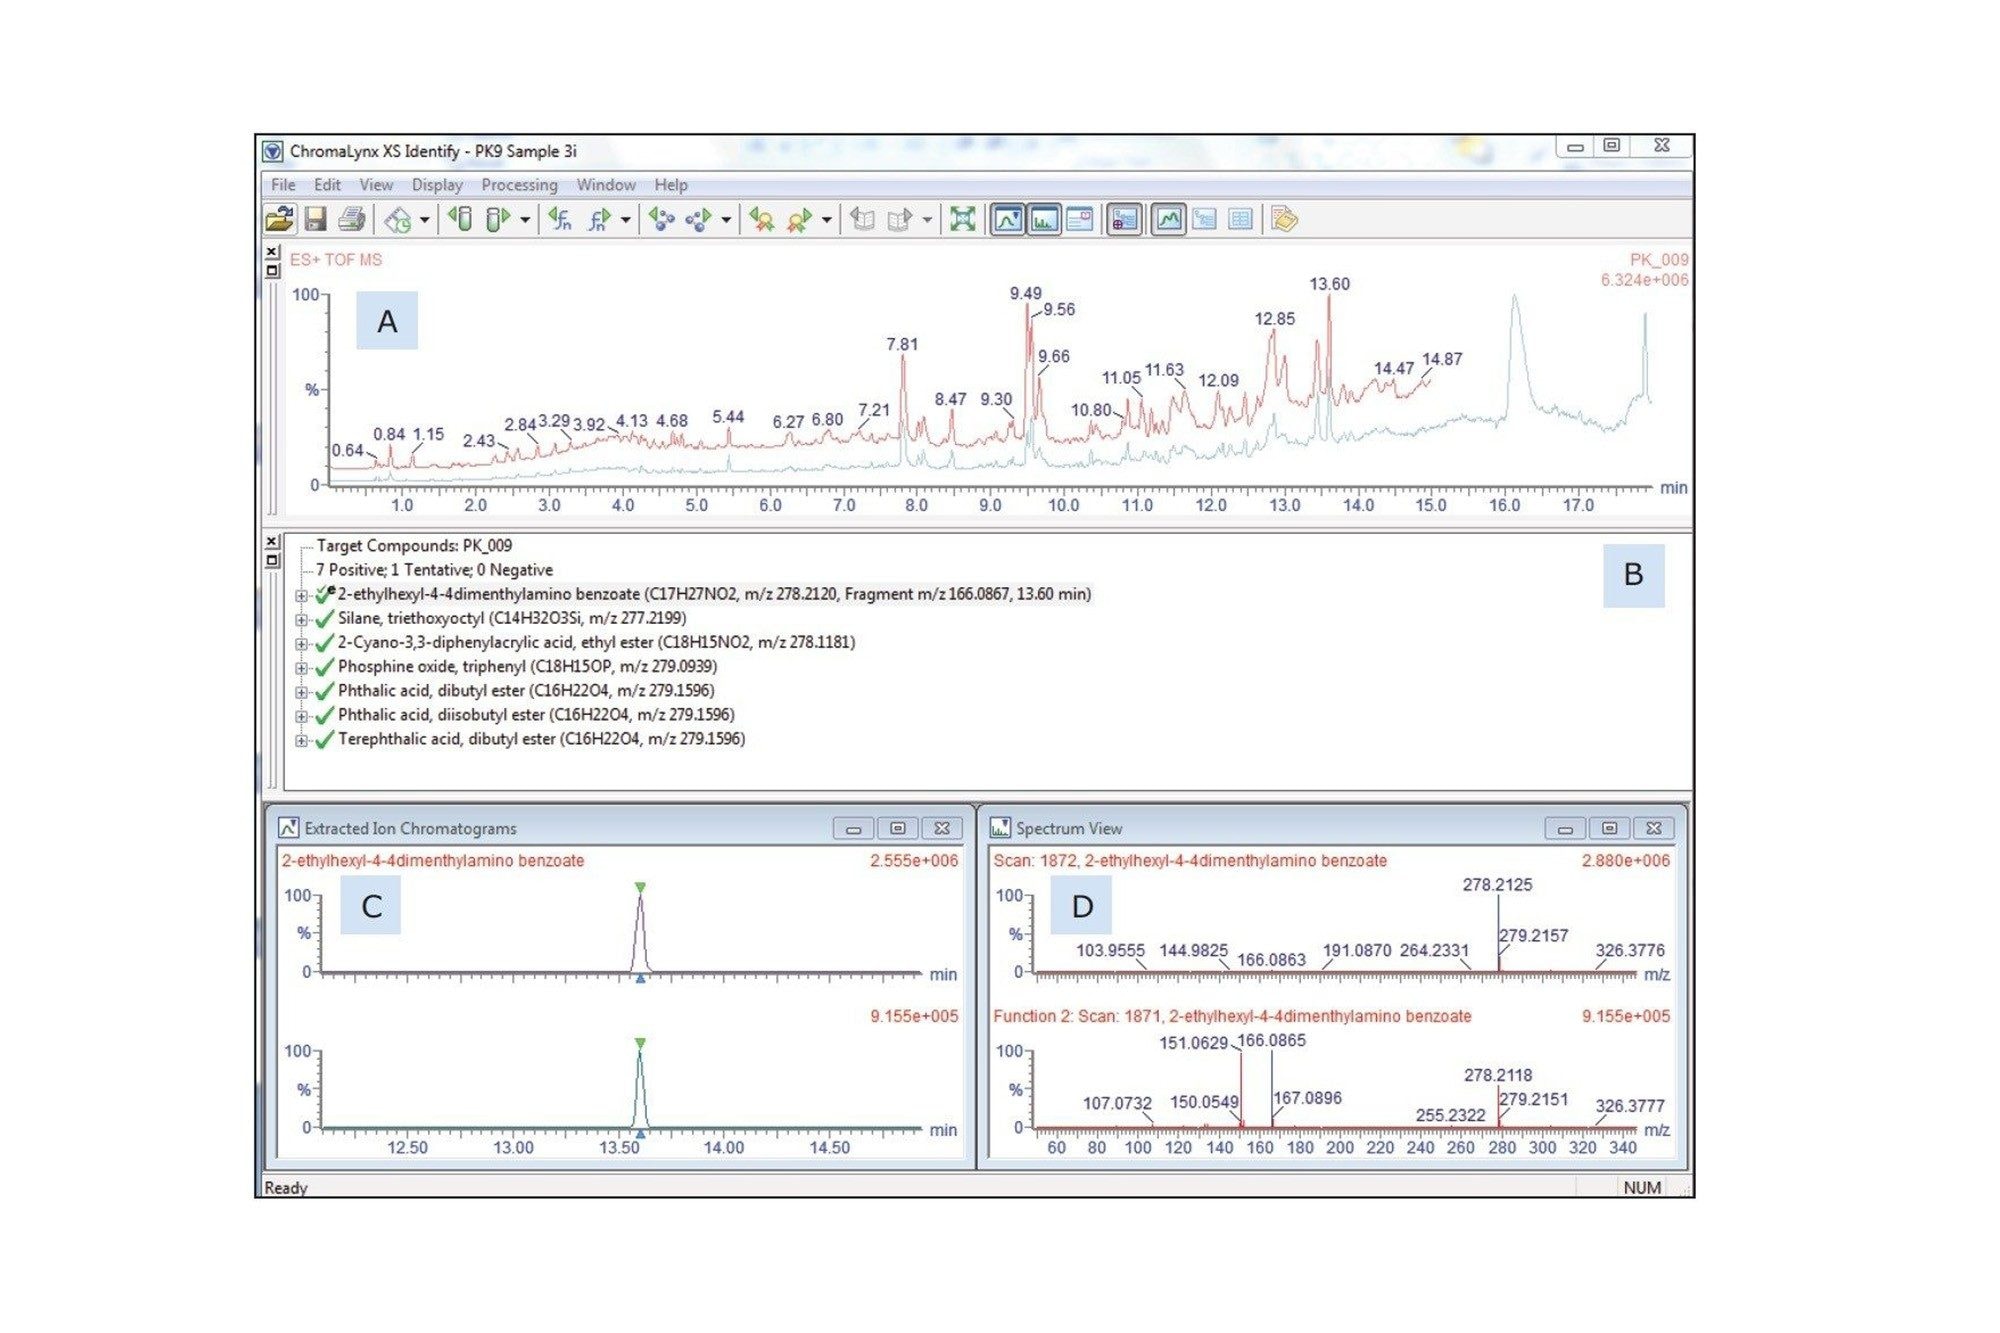Open the Display menu
Image resolution: width=2000 pixels, height=1333 pixels.
[437, 185]
